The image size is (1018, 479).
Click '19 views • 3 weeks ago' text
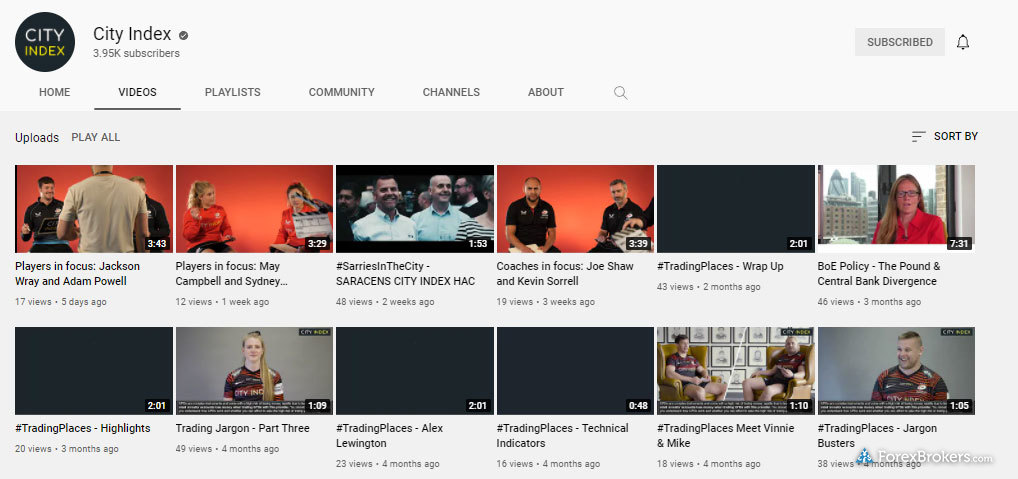(x=545, y=302)
